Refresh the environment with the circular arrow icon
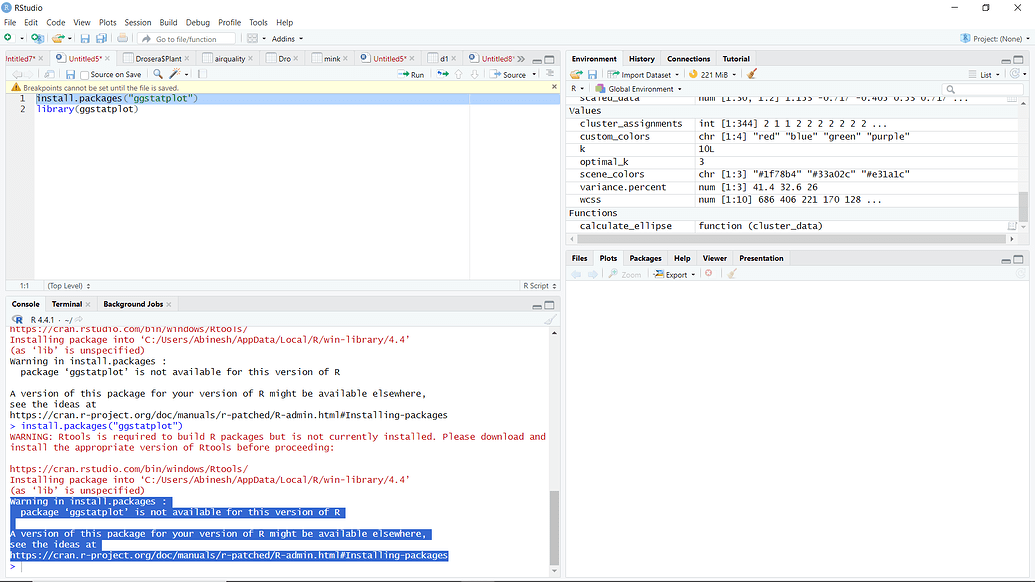This screenshot has height=582, width=1035. point(1014,74)
